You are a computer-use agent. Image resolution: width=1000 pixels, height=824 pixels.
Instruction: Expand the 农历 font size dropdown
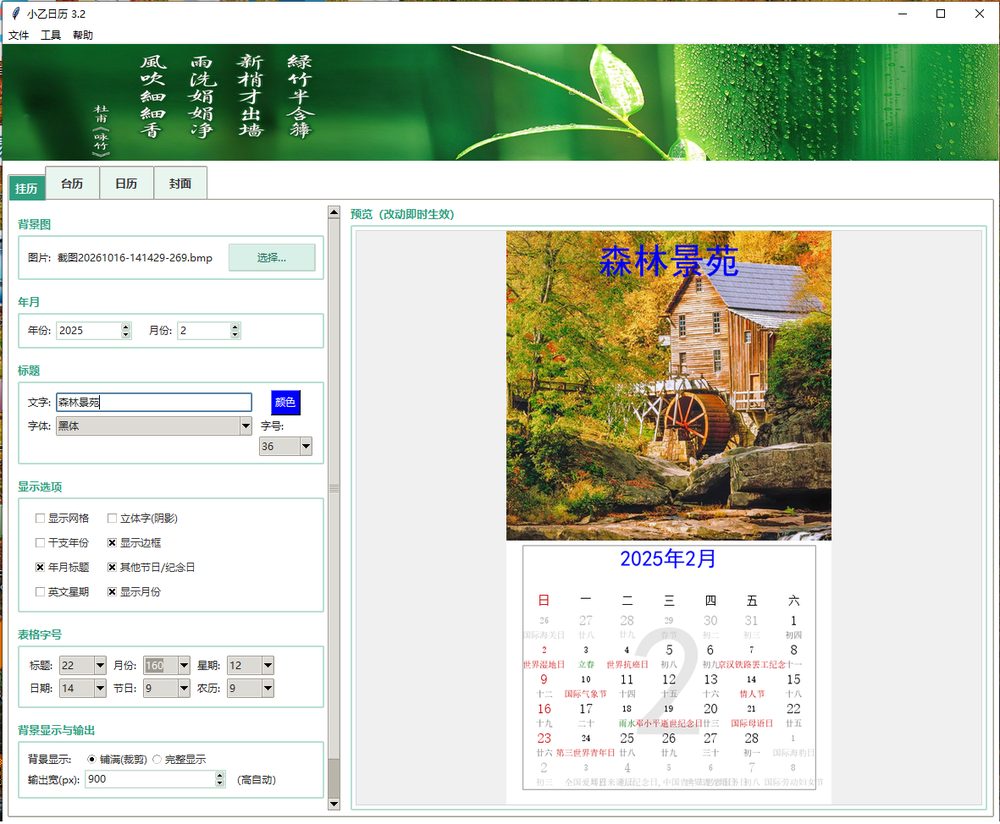tap(268, 688)
